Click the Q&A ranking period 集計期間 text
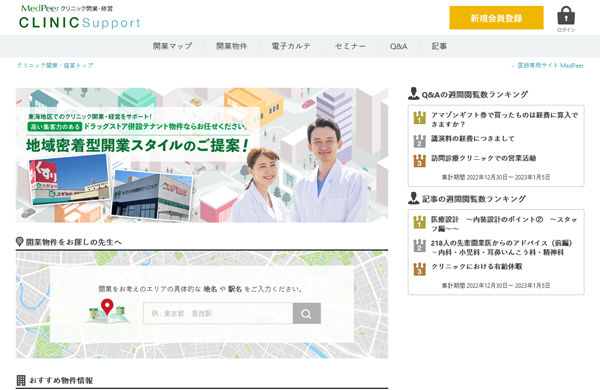The width and height of the screenshot is (600, 390). coord(496,177)
